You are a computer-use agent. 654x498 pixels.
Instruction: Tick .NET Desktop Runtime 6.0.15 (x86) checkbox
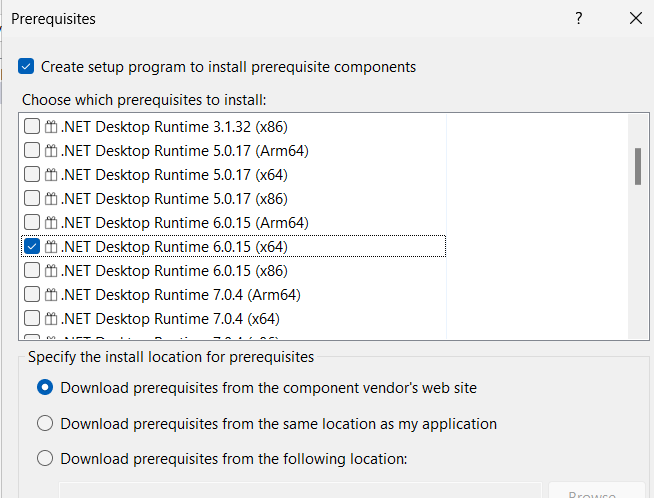click(32, 271)
